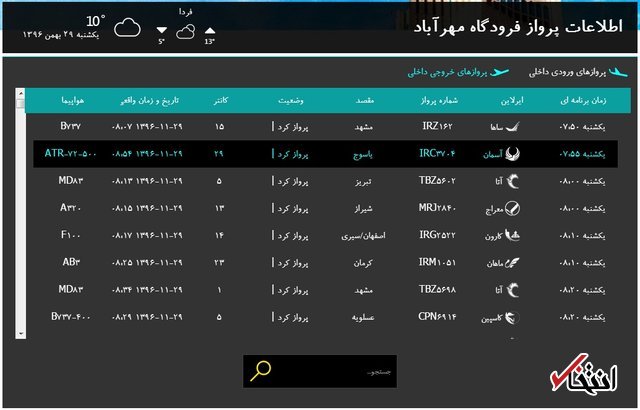
Task: Click destination یاسوج in highlighted row
Action: coord(363,155)
